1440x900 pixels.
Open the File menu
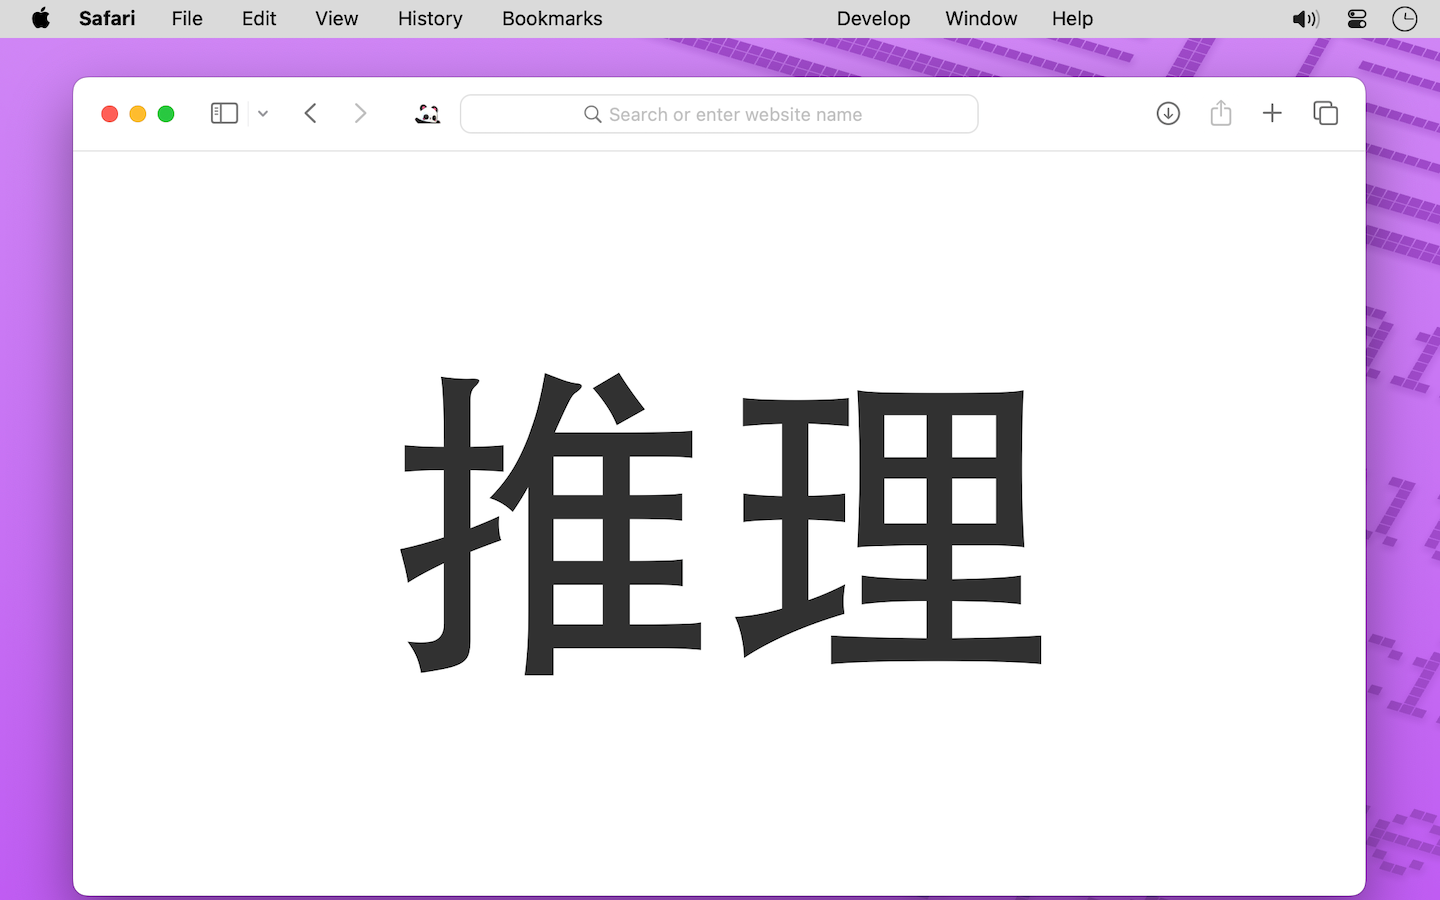coord(187,18)
